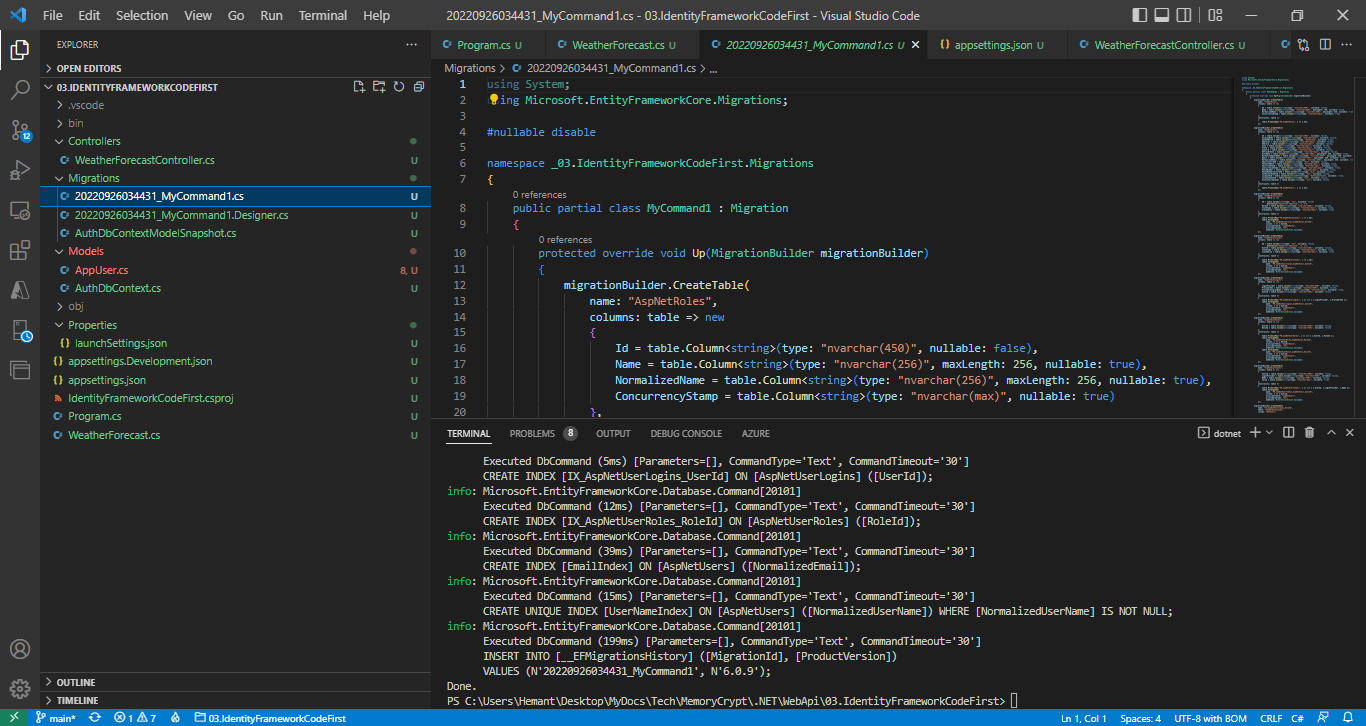
Task: Add a new terminal with plus icon
Action: (x=1255, y=433)
